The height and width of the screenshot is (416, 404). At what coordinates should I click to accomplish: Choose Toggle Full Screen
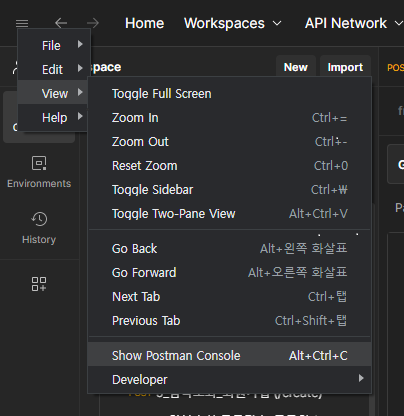coord(229,94)
